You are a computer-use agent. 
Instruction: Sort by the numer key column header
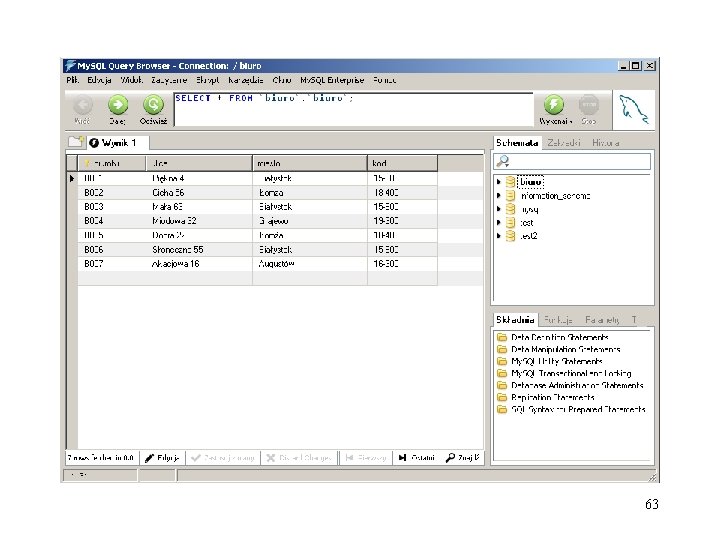[x=111, y=163]
